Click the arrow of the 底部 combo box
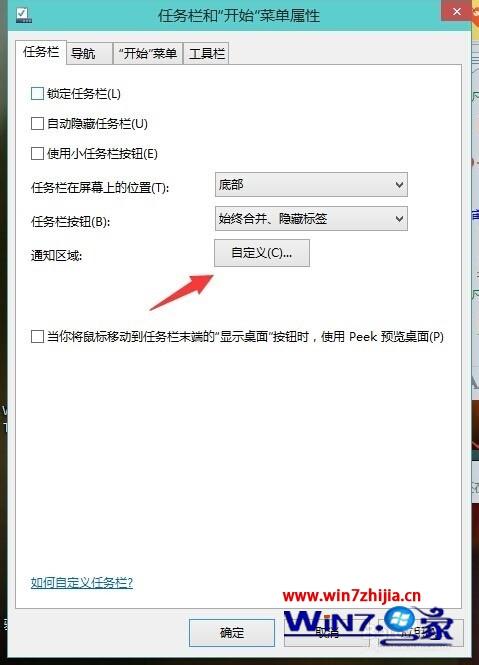This screenshot has height=665, width=479. coord(399,184)
